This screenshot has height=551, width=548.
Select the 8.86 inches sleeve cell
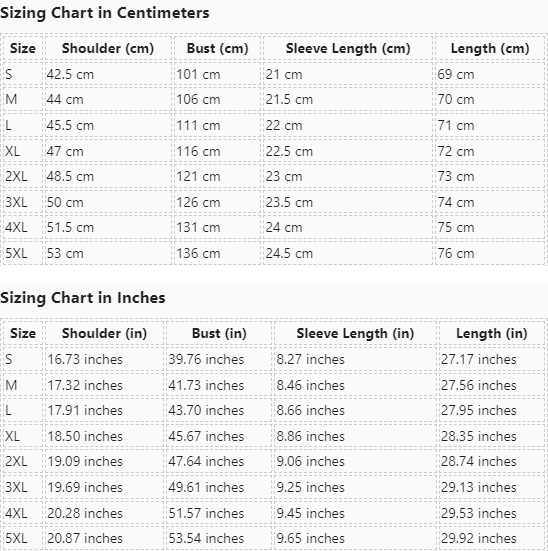pyautogui.click(x=355, y=436)
